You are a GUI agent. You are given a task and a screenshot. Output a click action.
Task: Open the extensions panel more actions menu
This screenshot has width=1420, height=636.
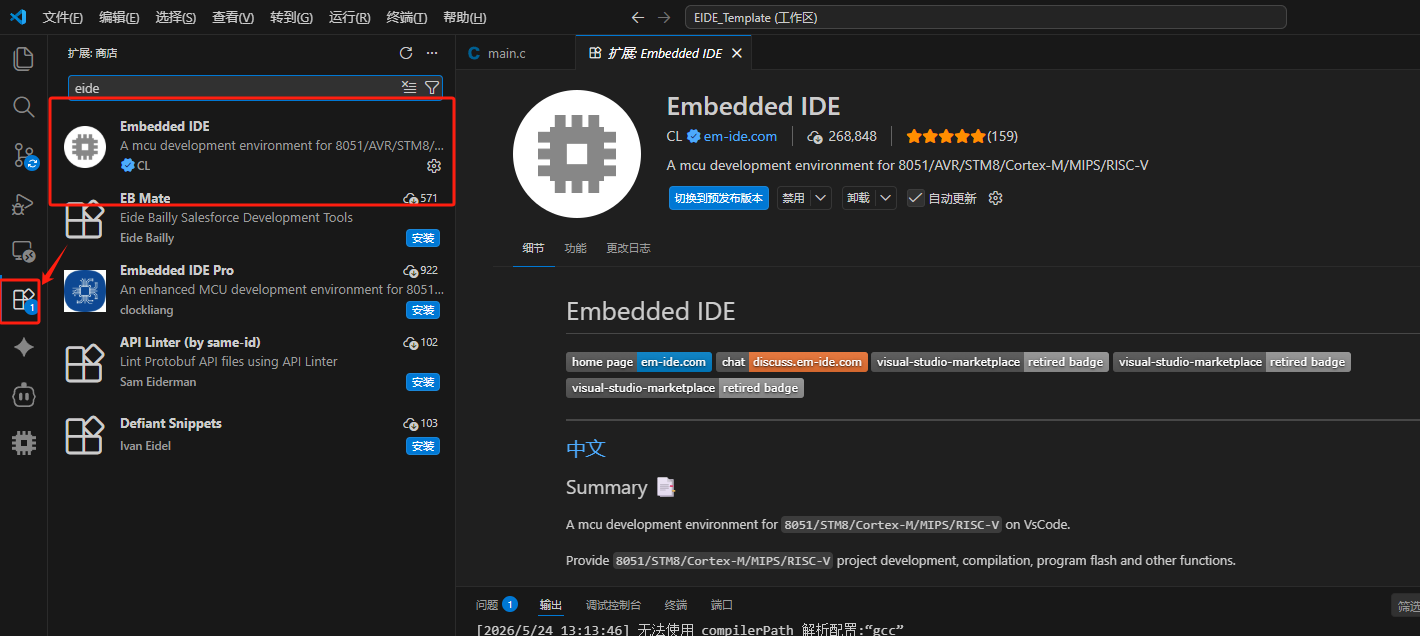[432, 53]
